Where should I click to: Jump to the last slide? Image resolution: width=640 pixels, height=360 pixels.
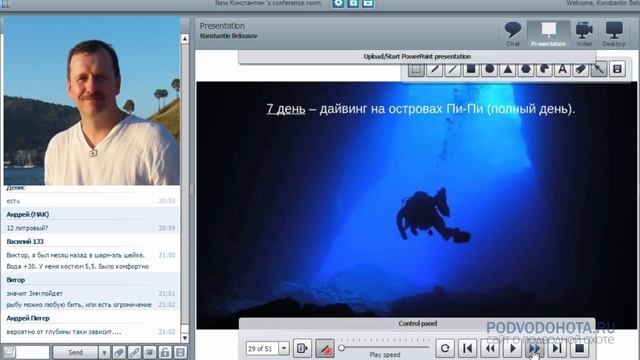point(557,349)
